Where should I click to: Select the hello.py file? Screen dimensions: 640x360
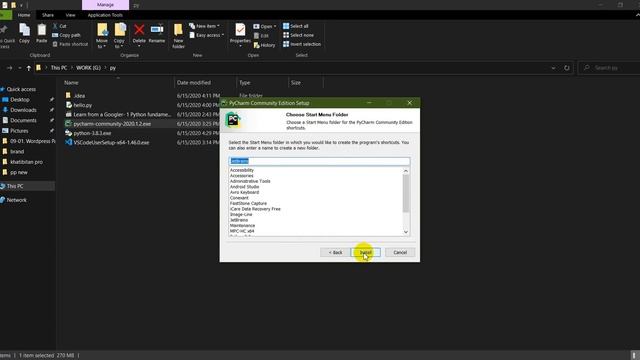click(x=83, y=105)
